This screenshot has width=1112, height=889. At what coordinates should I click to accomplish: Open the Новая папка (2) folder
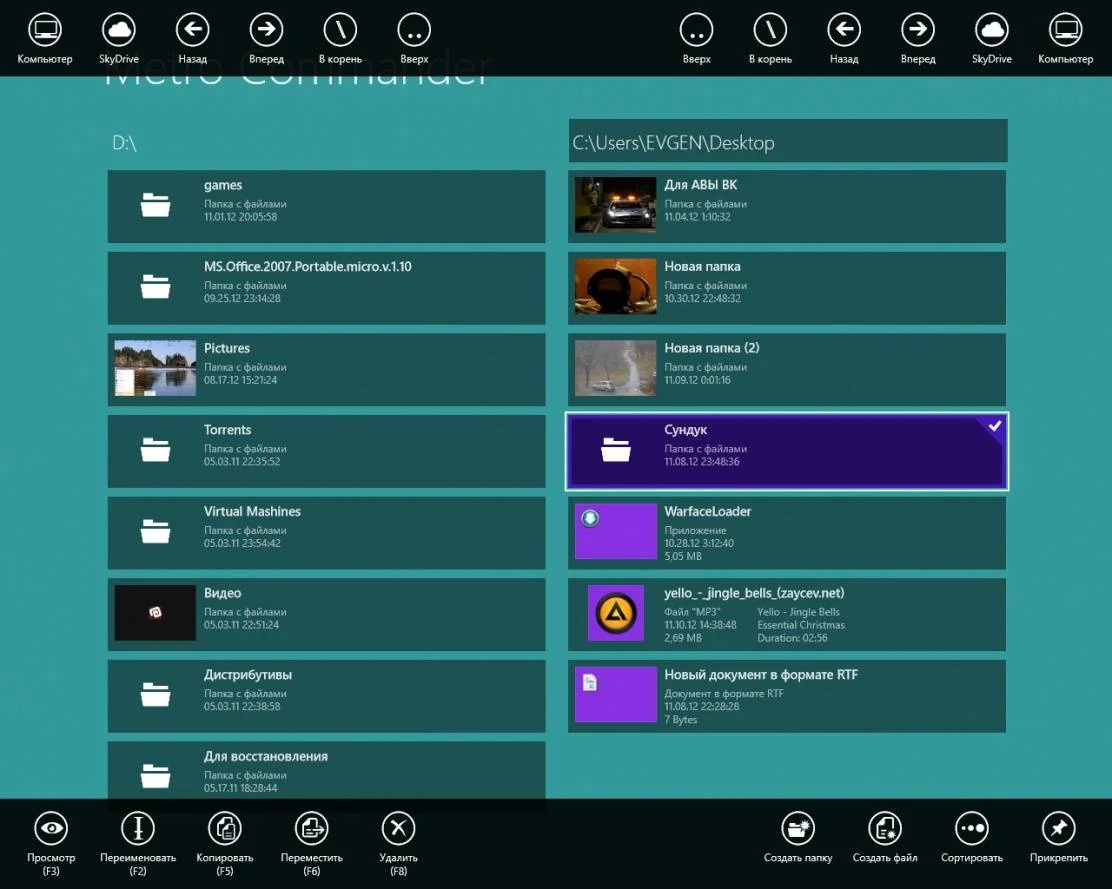tap(787, 369)
